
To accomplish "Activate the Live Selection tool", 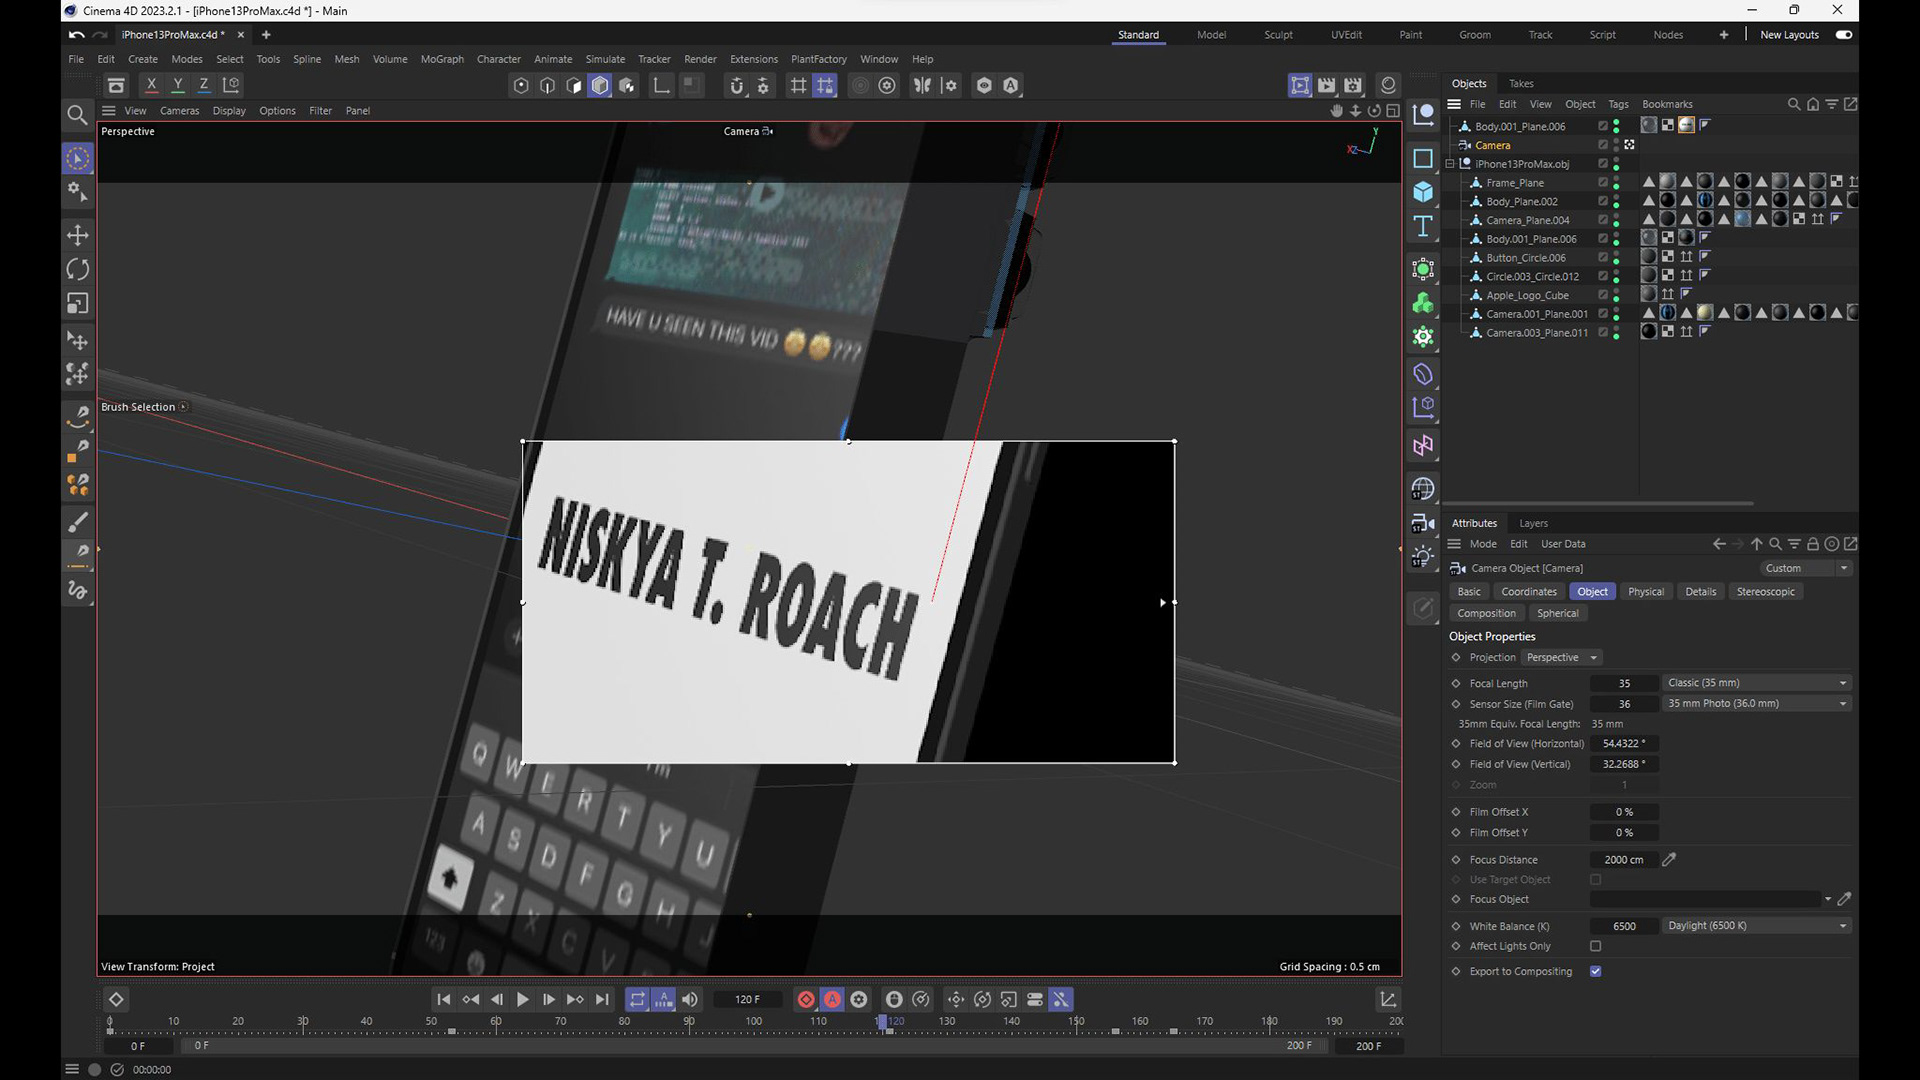I will tap(77, 158).
